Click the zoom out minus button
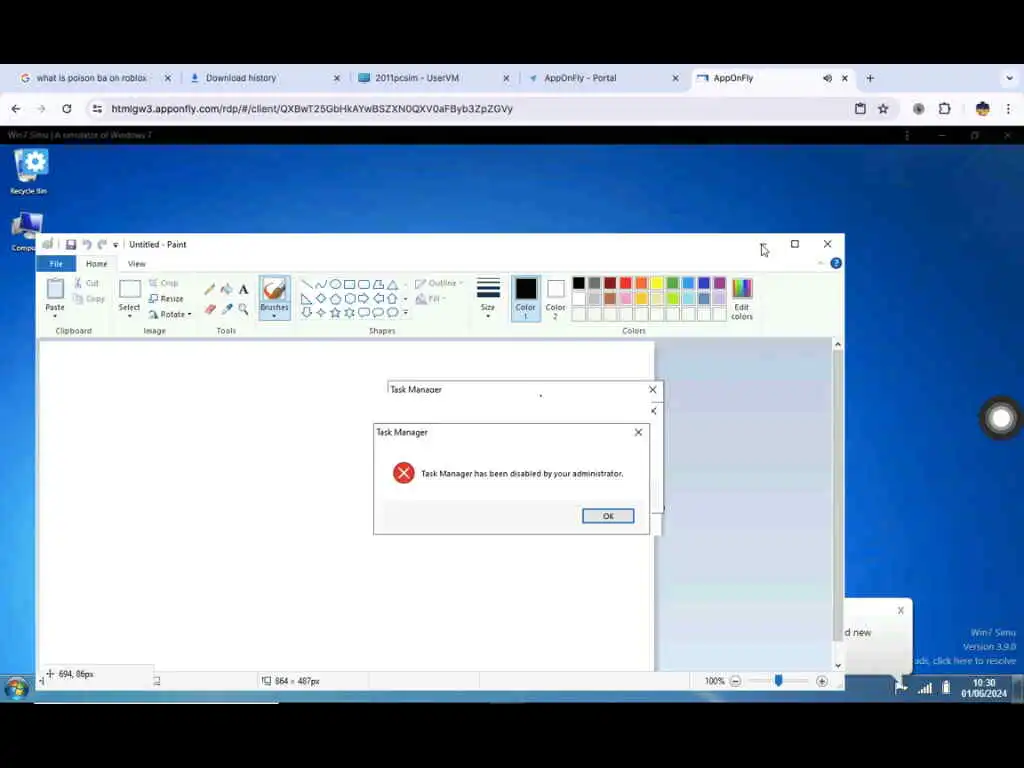 point(735,681)
